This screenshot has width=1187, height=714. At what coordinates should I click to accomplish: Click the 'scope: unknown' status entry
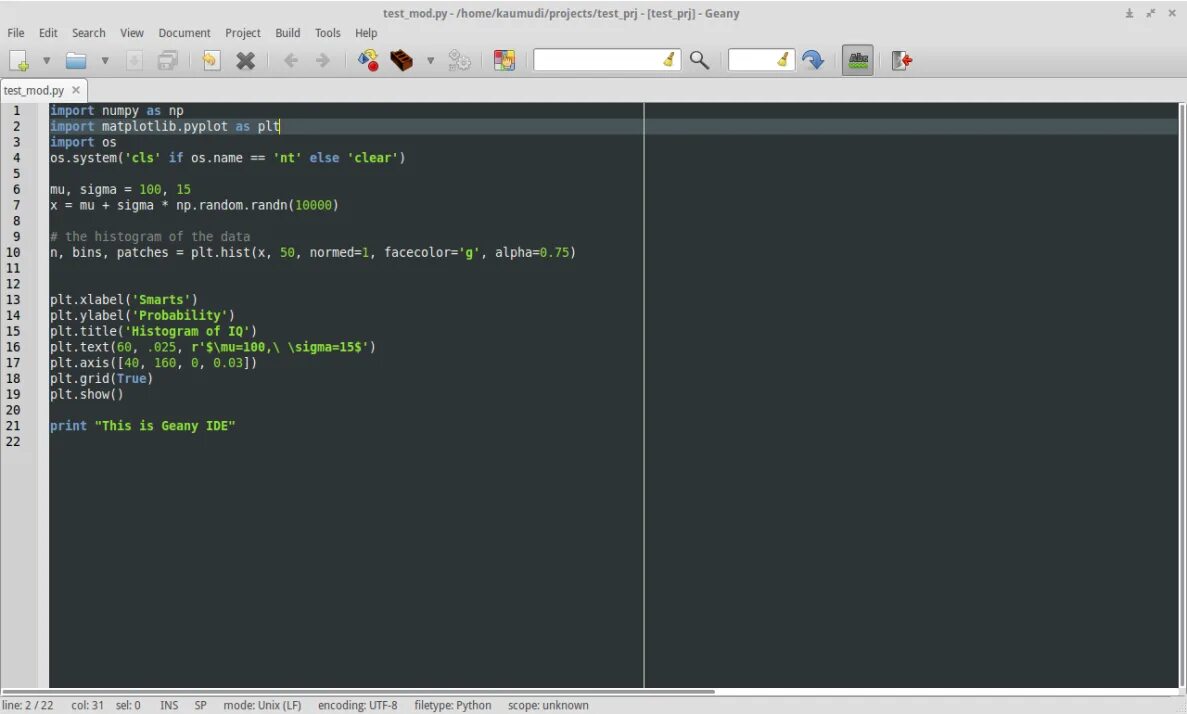[x=548, y=706]
